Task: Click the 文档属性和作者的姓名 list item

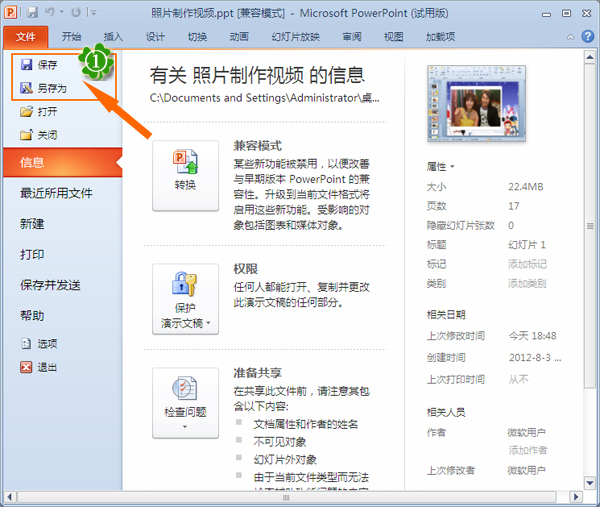Action: tap(306, 424)
